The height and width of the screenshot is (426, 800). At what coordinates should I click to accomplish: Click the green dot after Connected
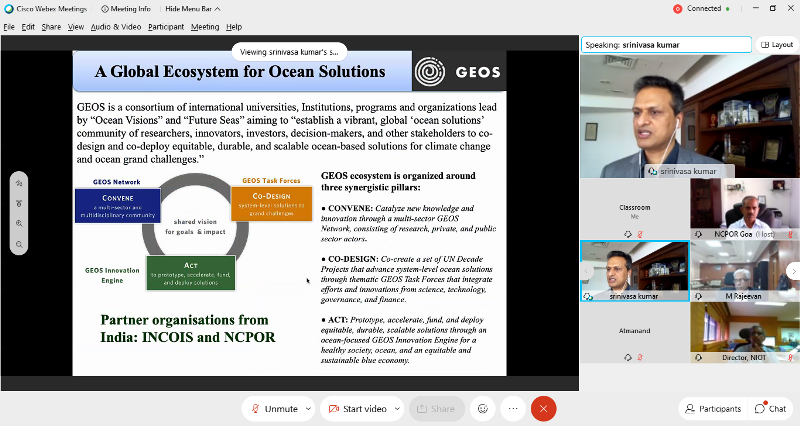[728, 9]
